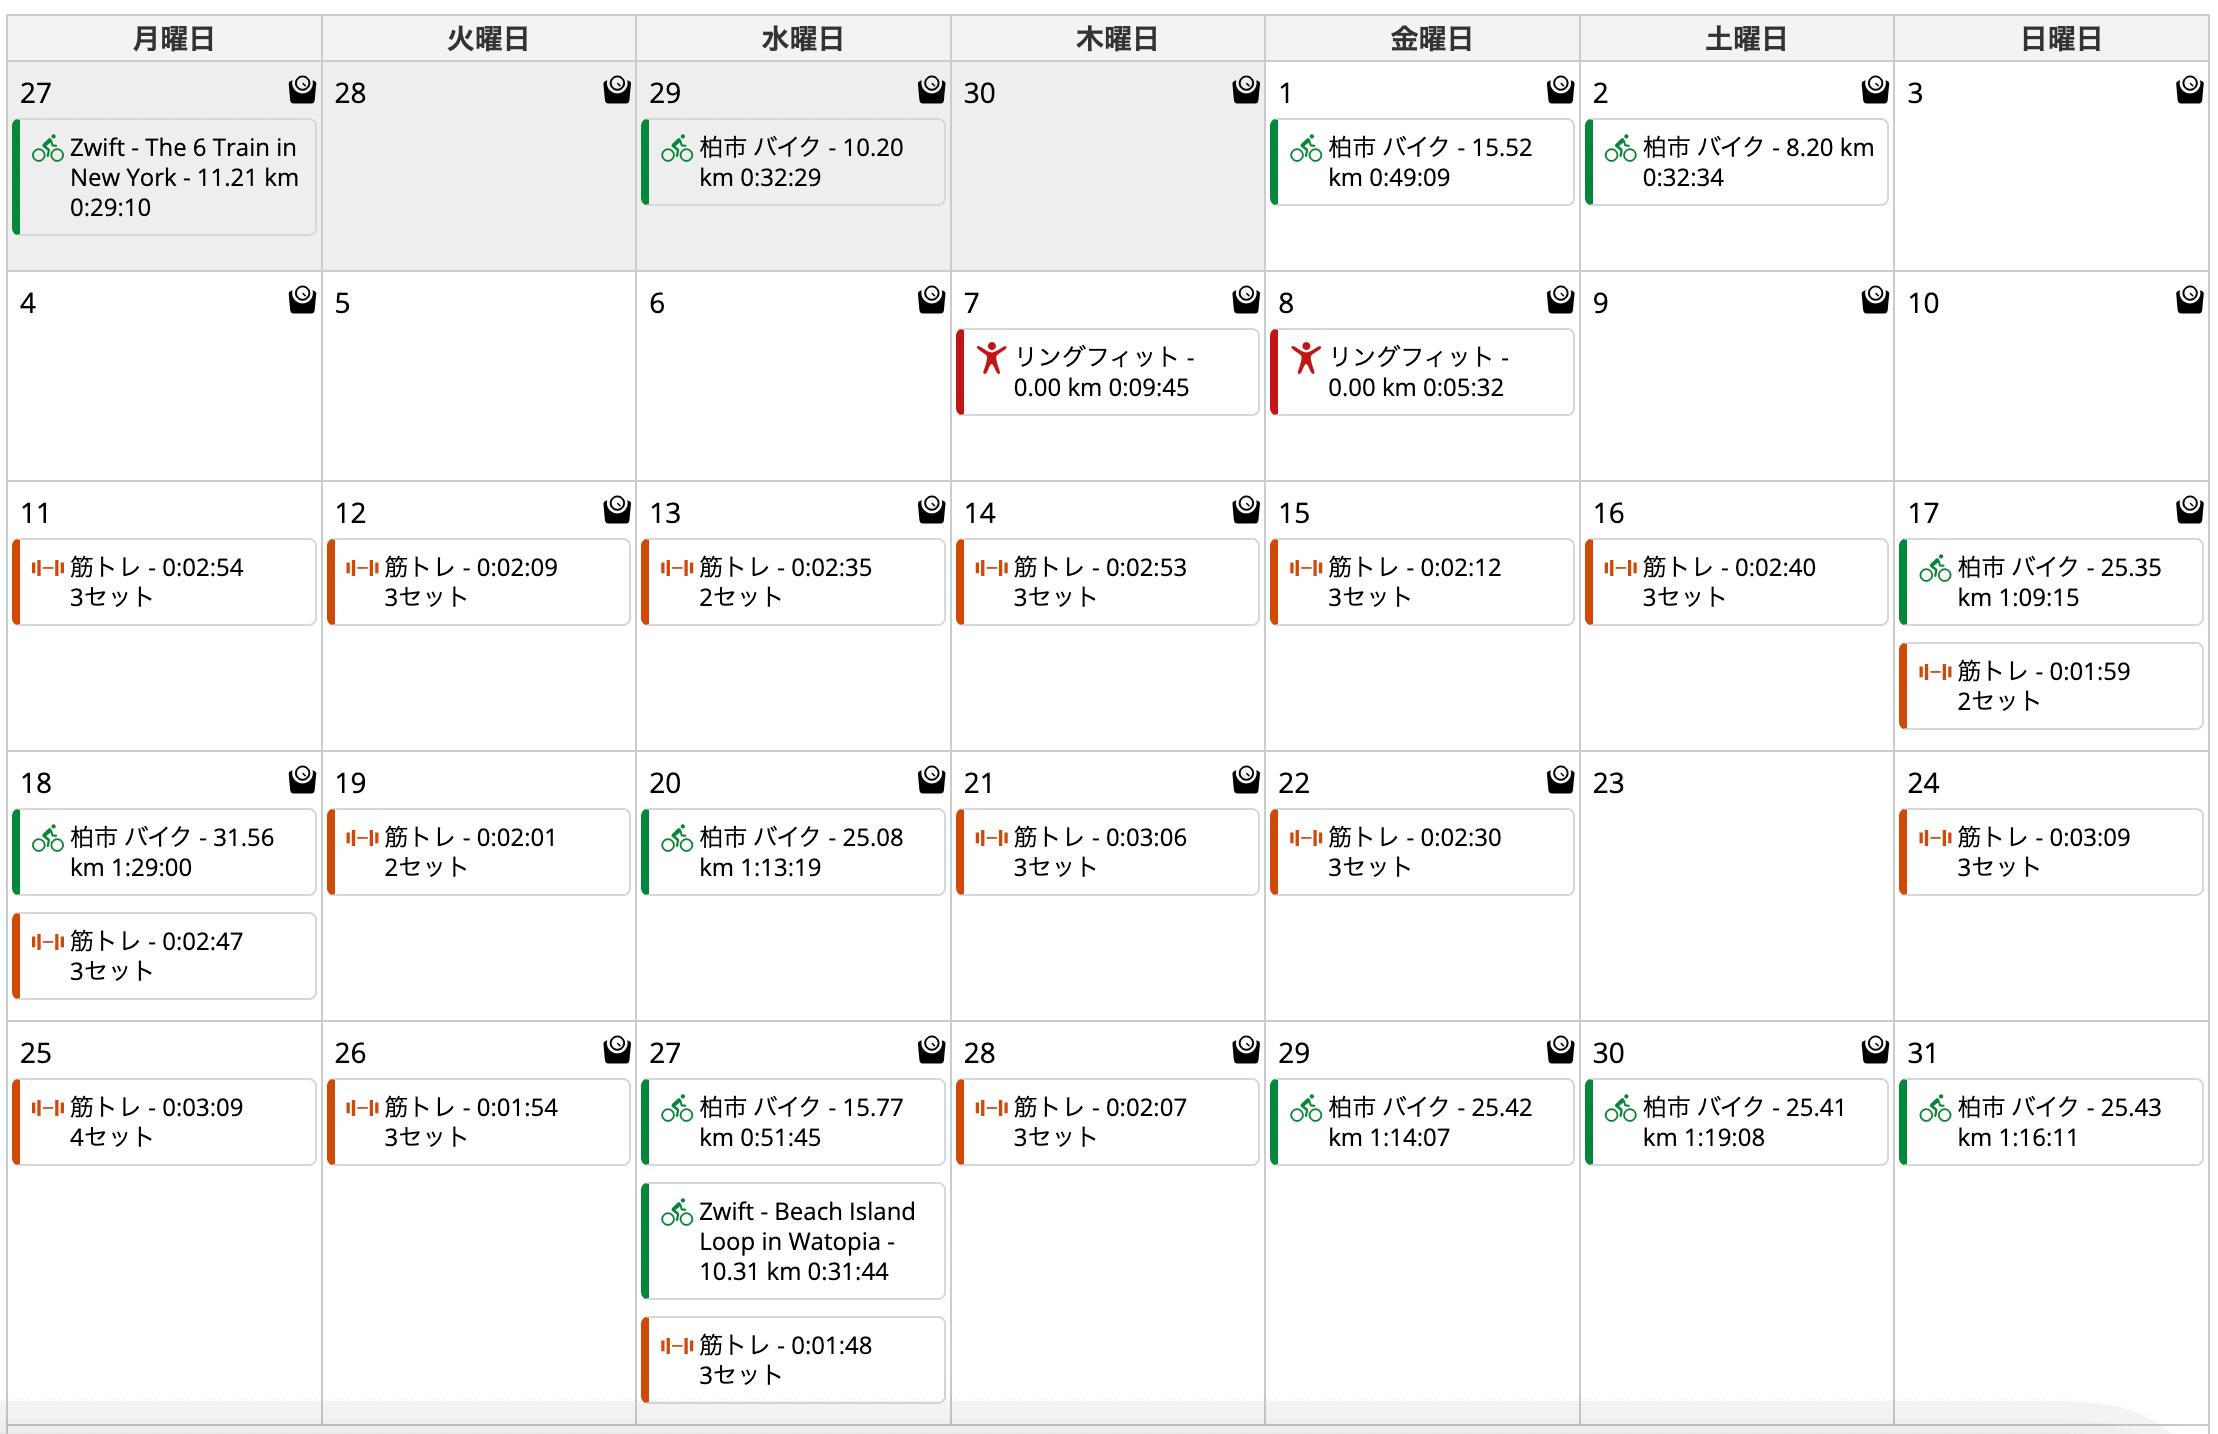Select the scale icon on day 10
The image size is (2218, 1434).
[2190, 300]
